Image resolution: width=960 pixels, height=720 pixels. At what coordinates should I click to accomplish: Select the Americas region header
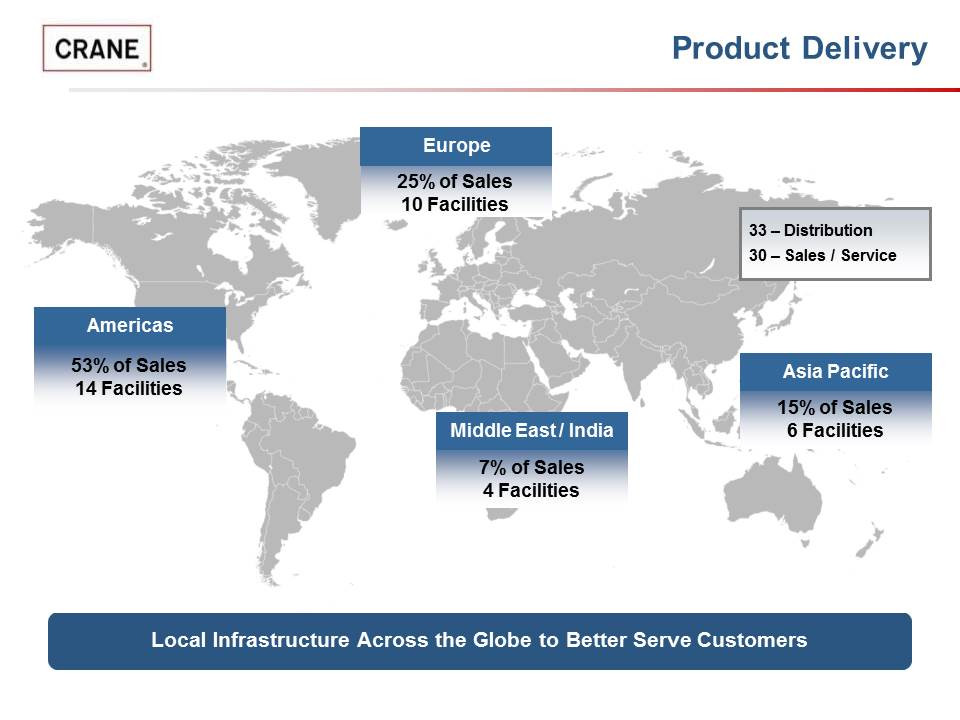coord(130,326)
